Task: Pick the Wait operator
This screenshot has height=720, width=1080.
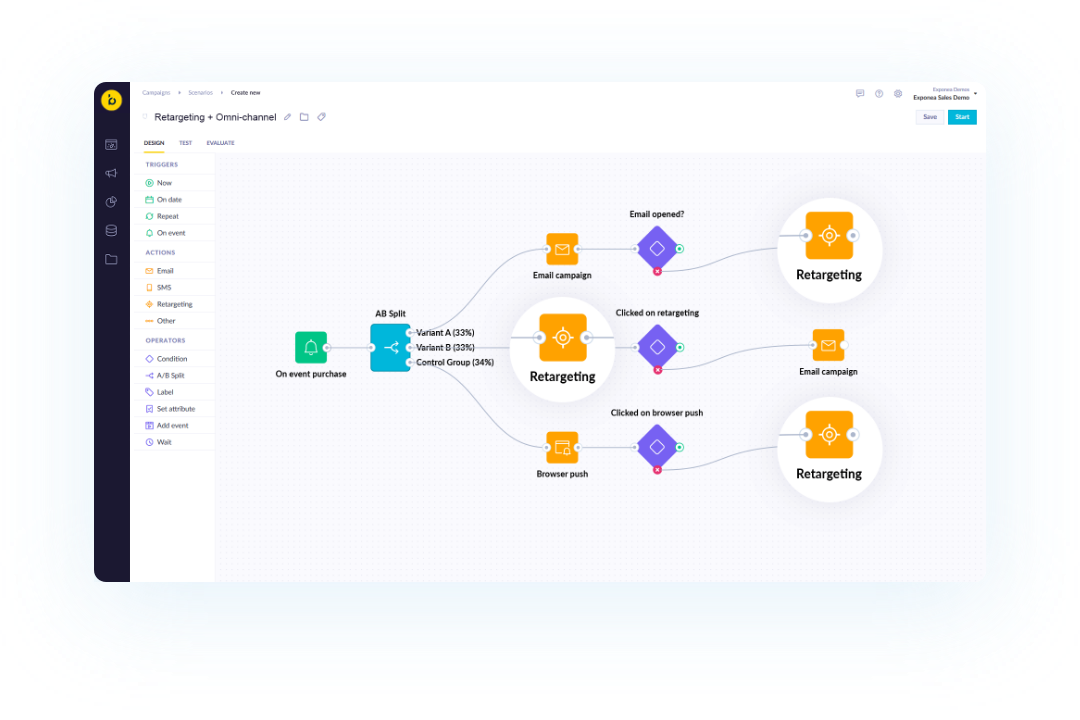Action: [173, 442]
